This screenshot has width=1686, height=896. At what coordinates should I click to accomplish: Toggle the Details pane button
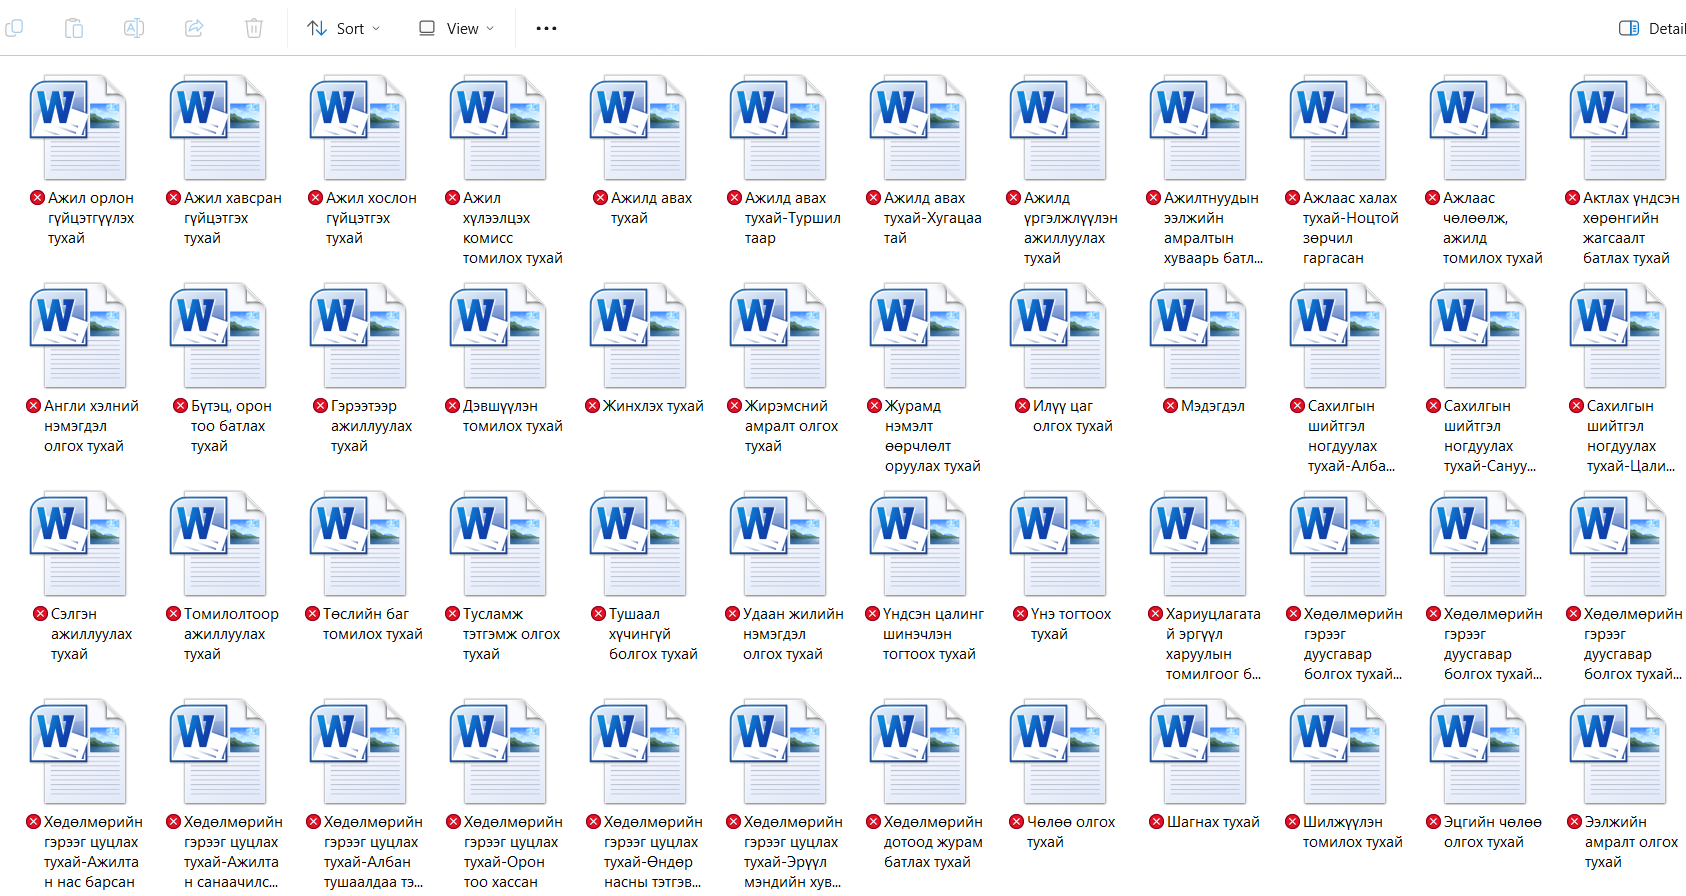point(1652,28)
